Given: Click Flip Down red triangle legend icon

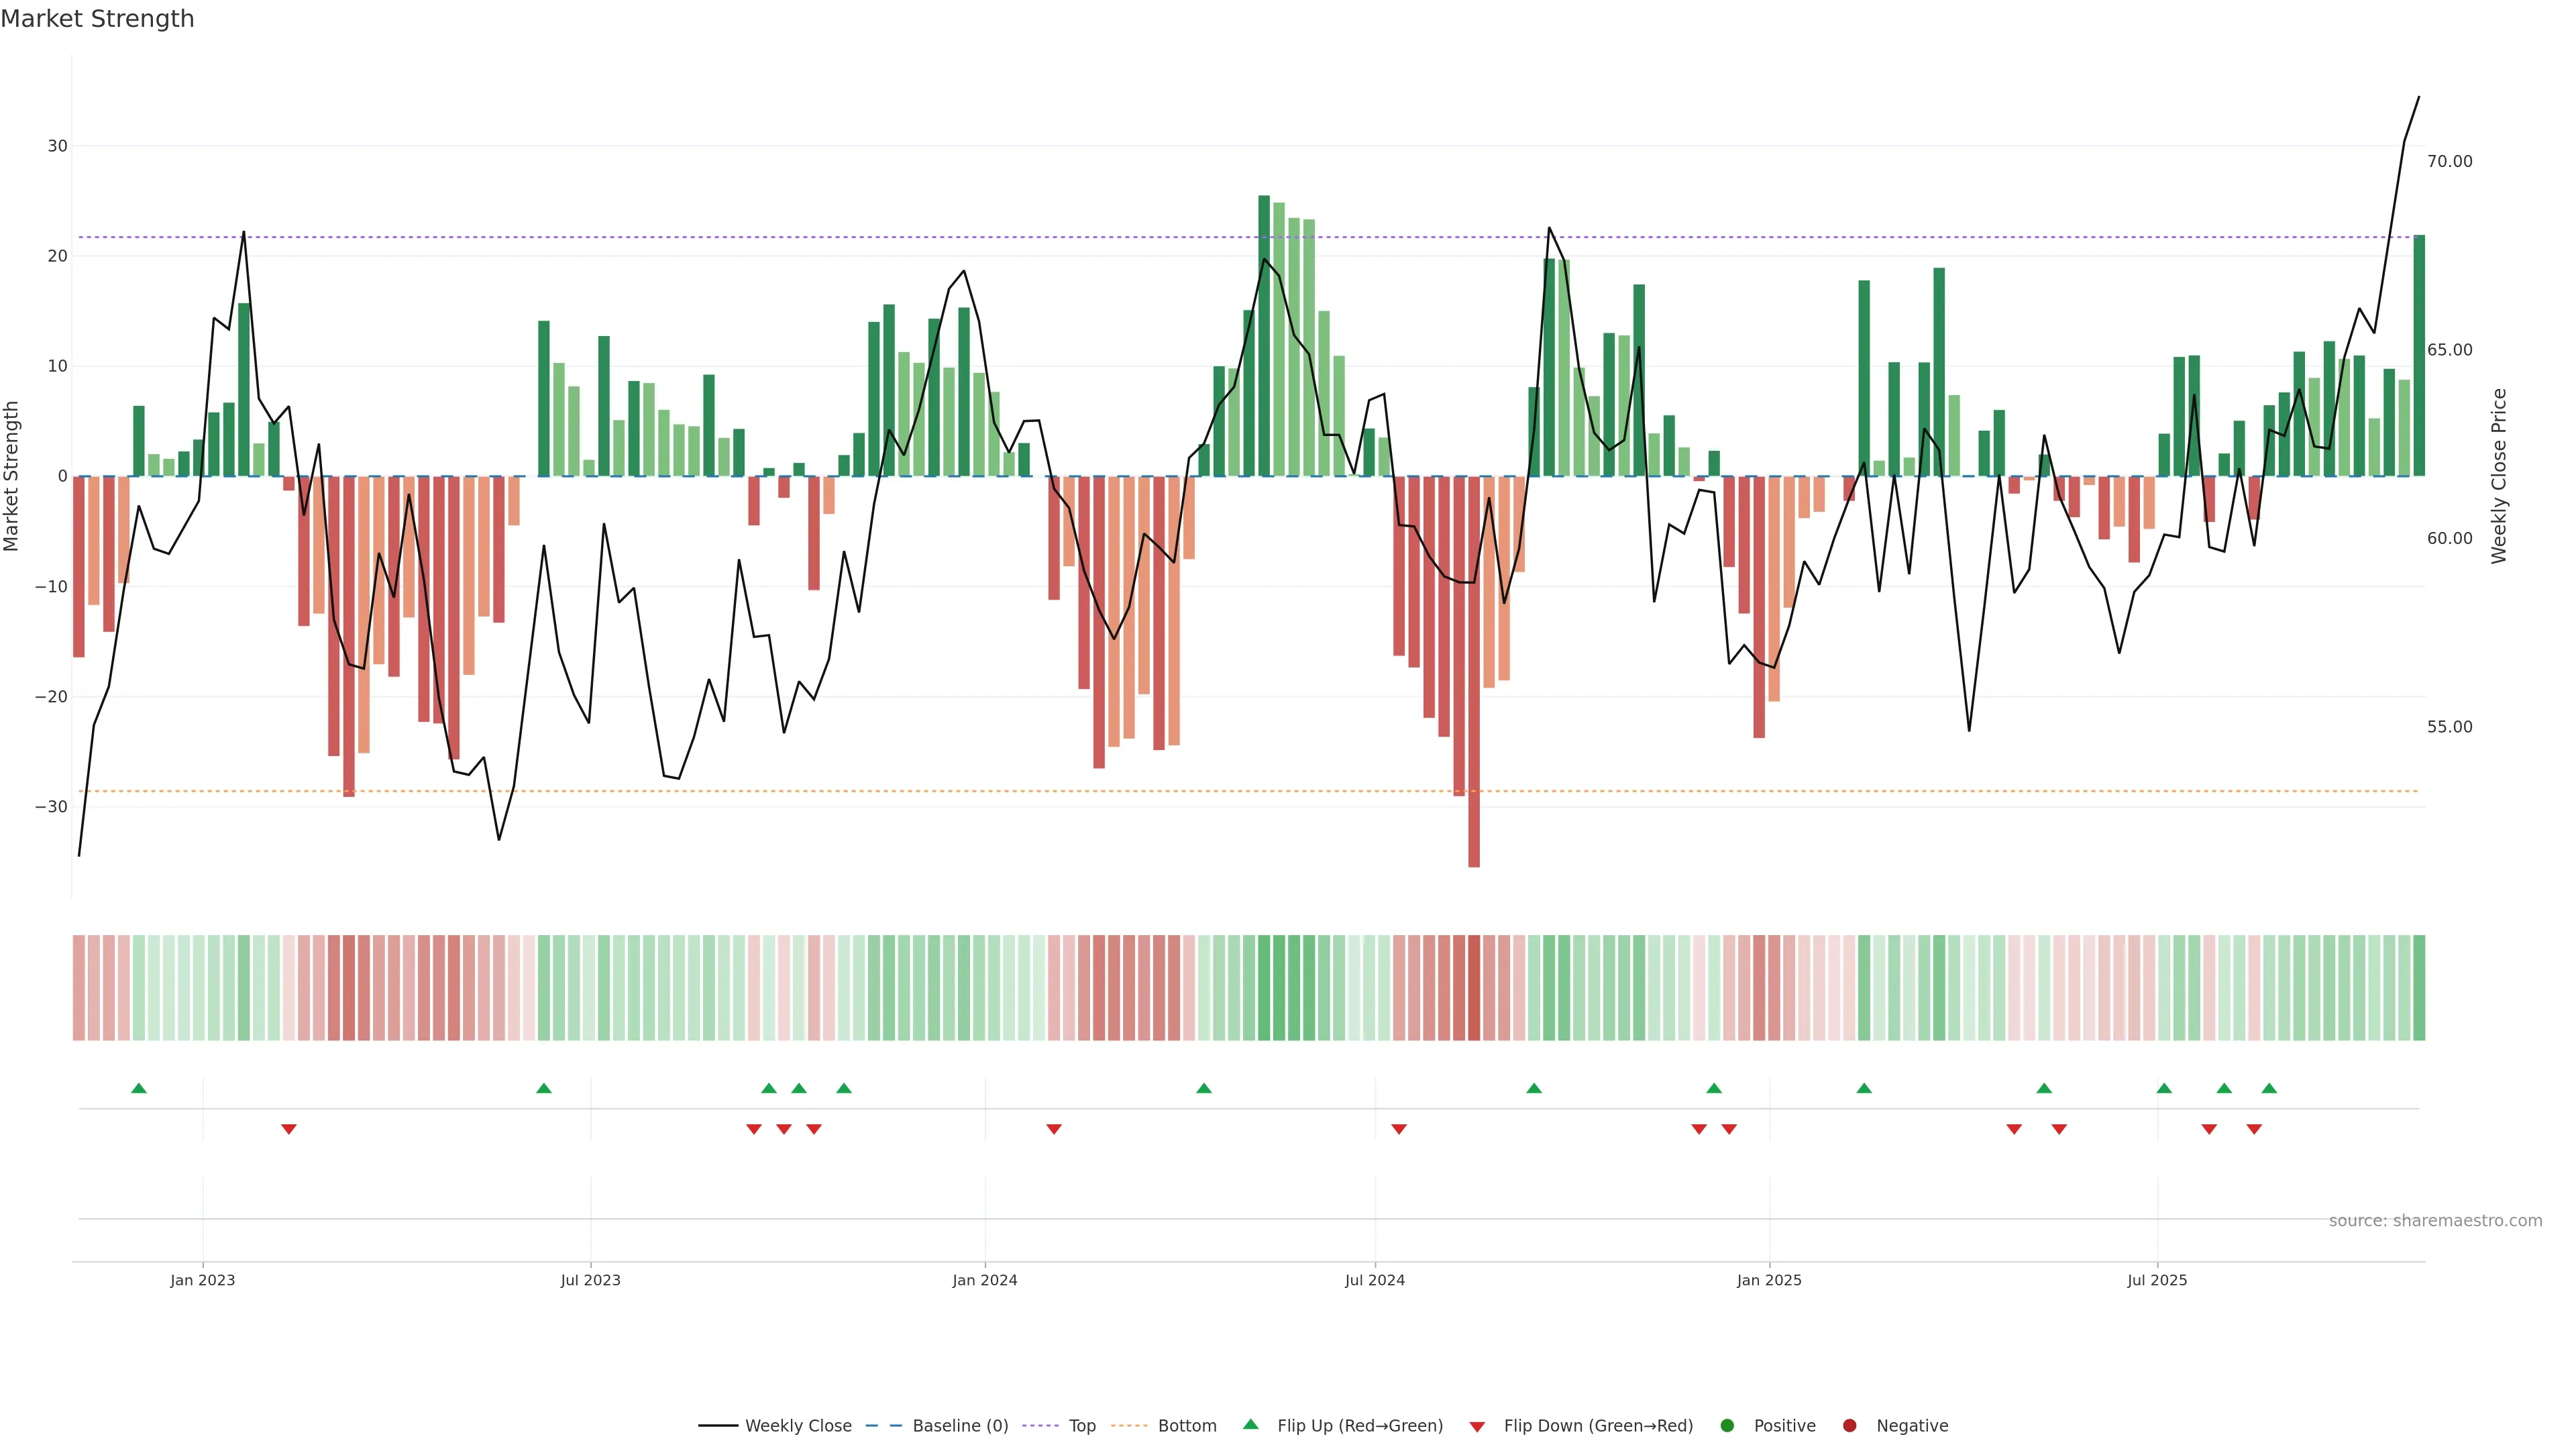Looking at the screenshot, I should [1477, 1426].
